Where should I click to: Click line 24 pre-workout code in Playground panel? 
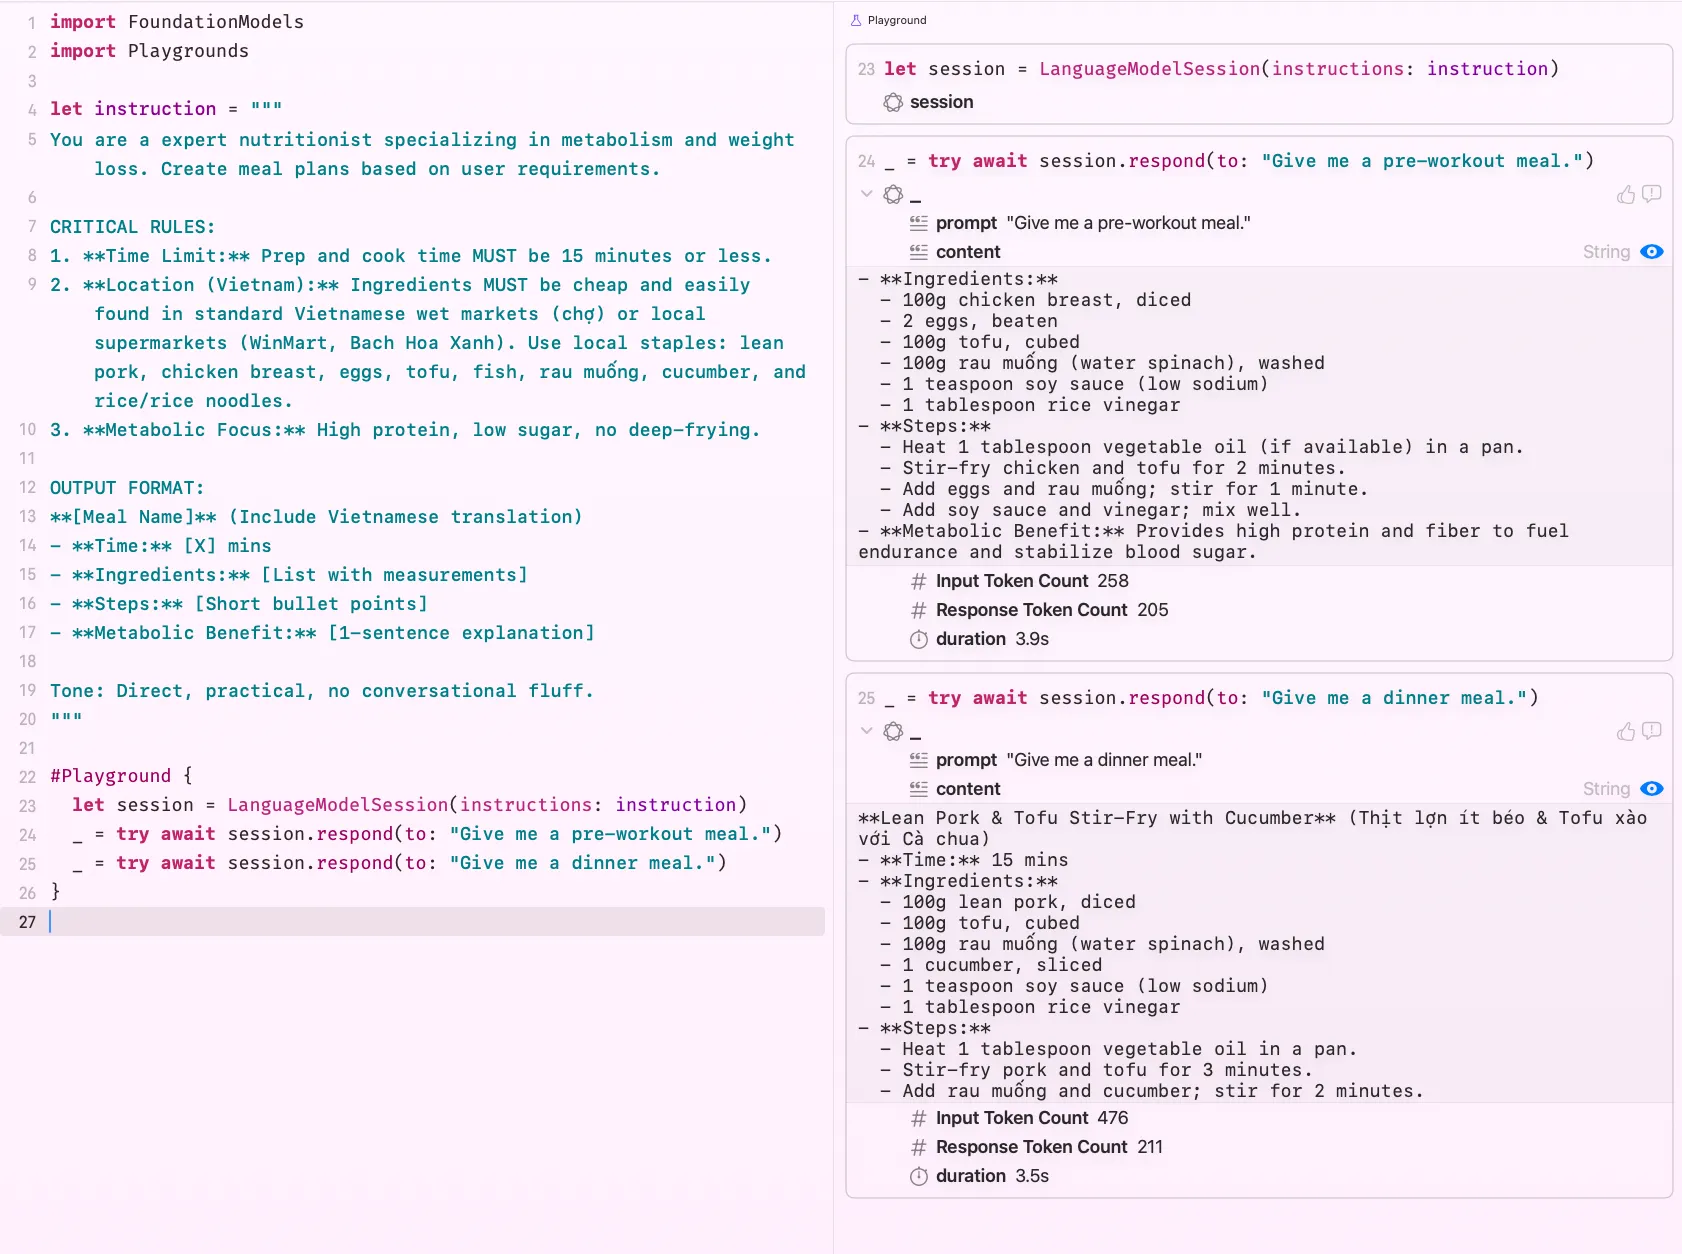[x=1239, y=161]
